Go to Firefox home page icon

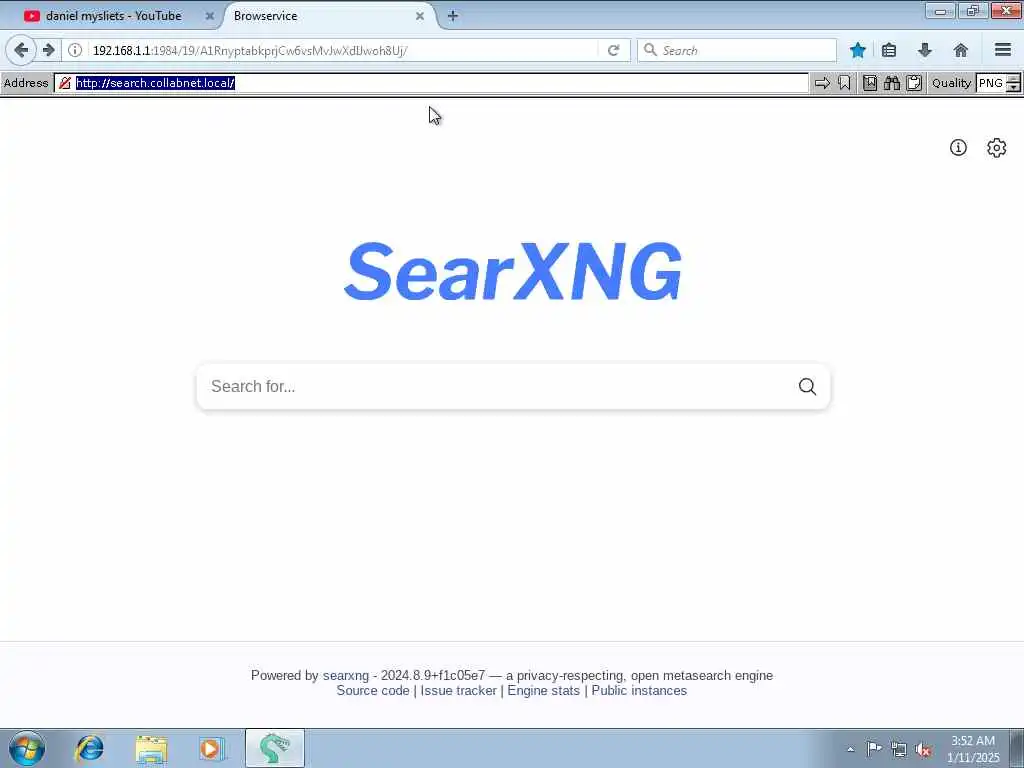pyautogui.click(x=961, y=50)
